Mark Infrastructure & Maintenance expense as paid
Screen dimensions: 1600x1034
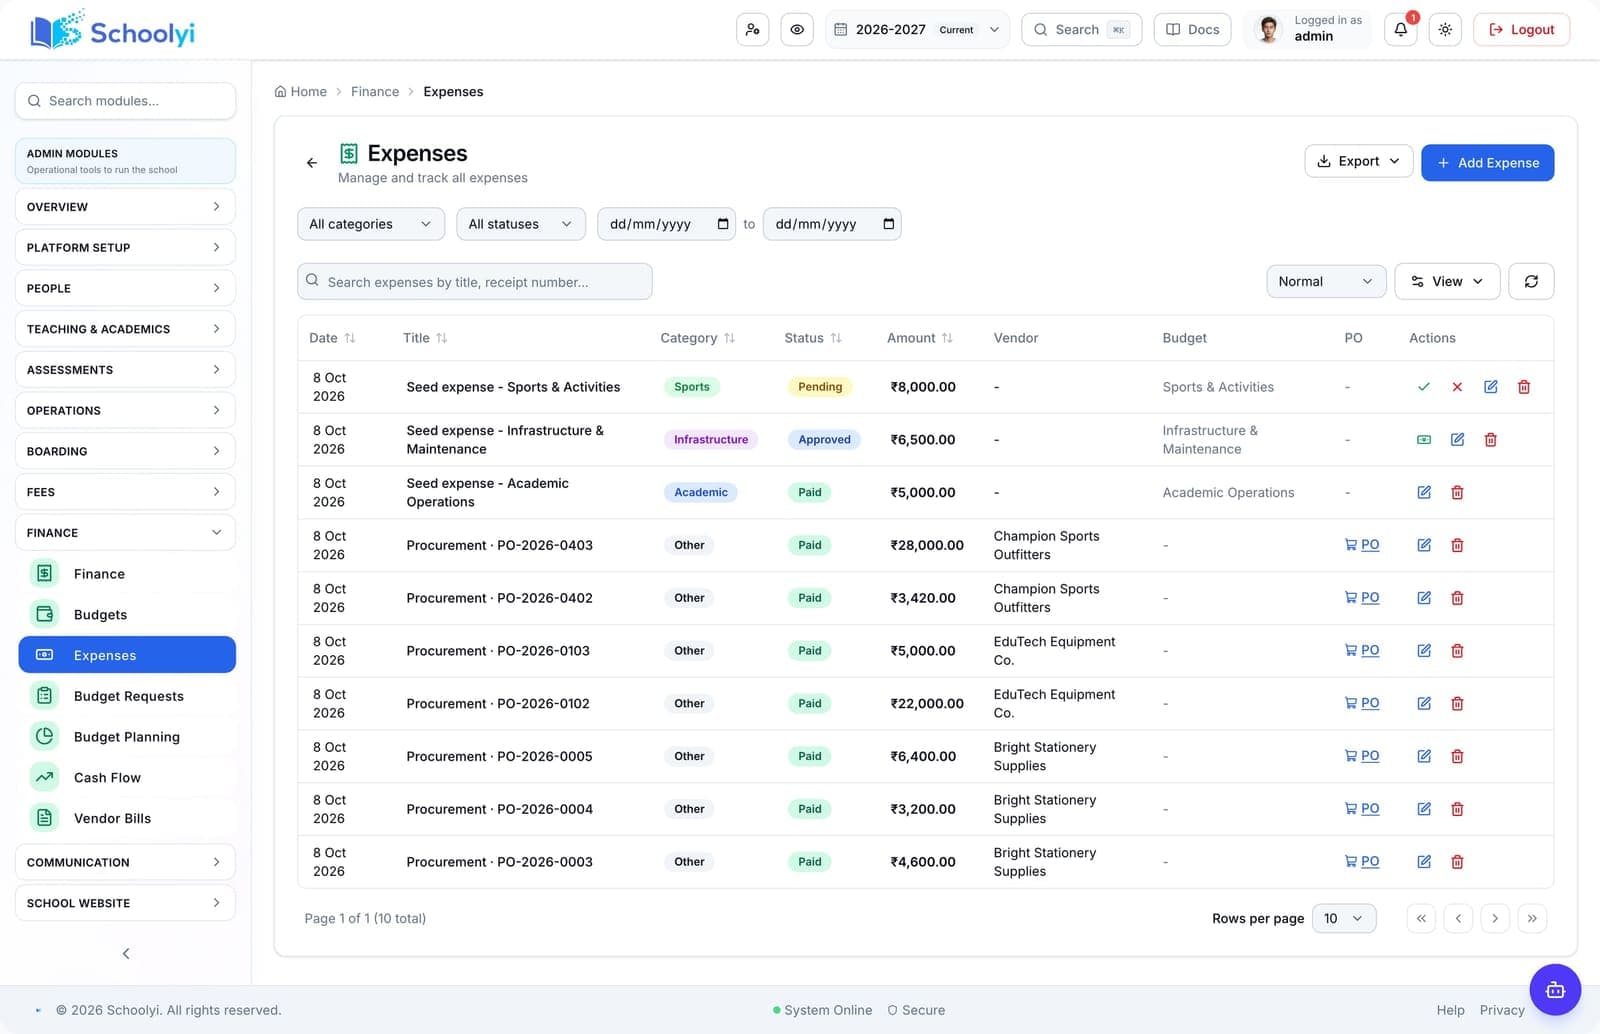(1423, 440)
